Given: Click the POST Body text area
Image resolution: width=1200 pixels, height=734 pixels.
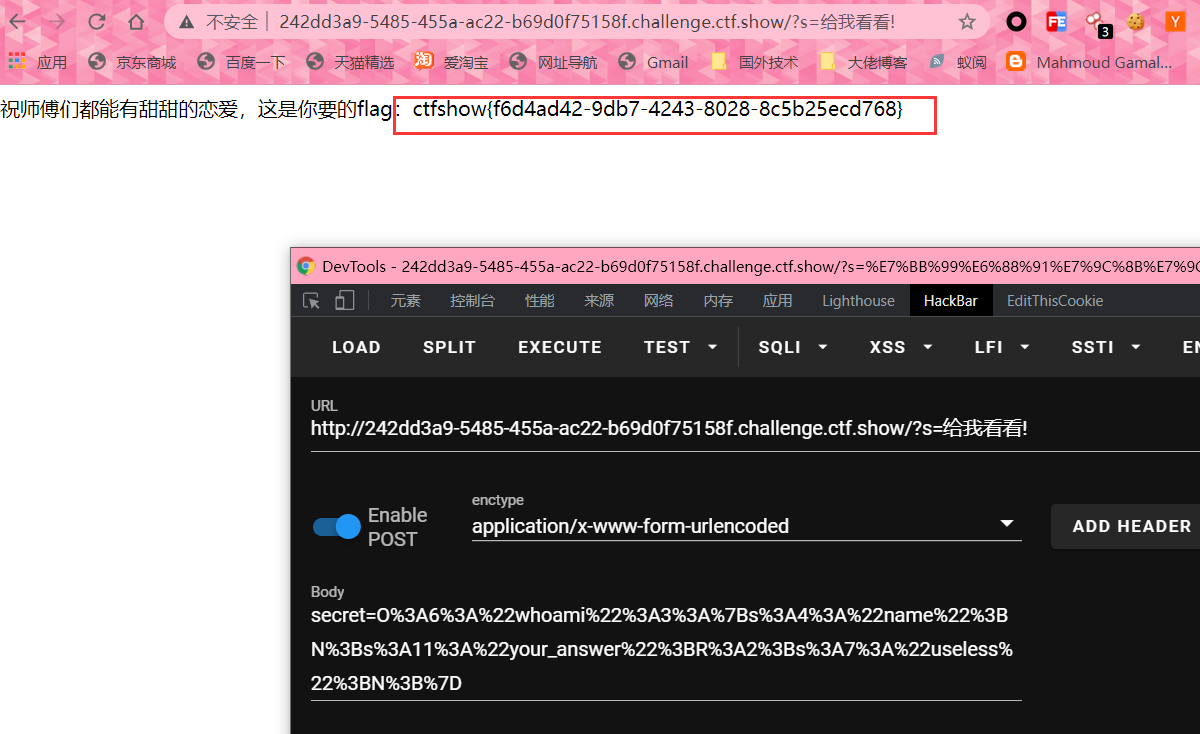Looking at the screenshot, I should [666, 649].
